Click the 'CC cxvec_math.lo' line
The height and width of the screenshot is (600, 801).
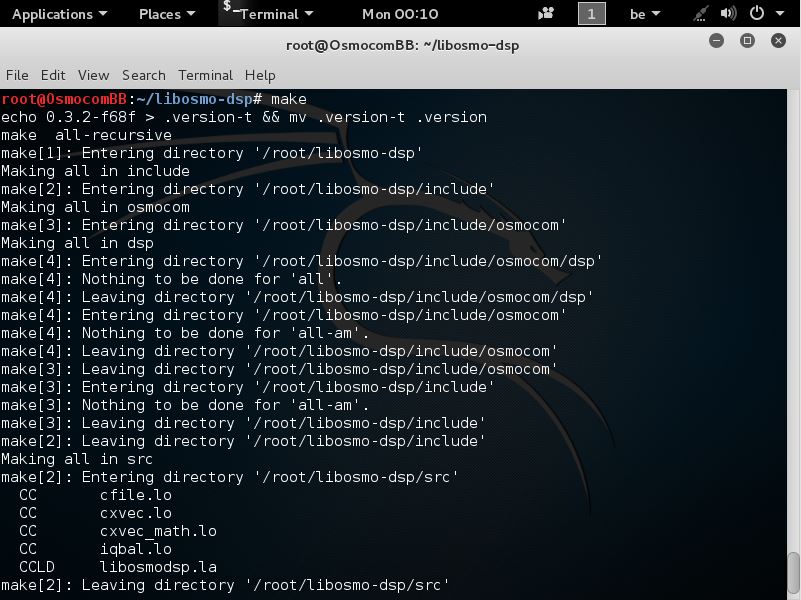click(x=118, y=531)
